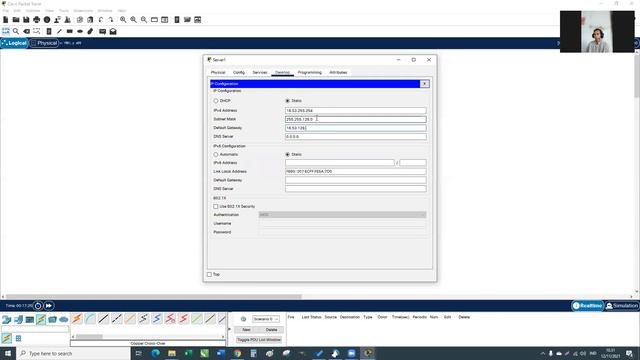Click the IPv4 Address input field
The image size is (640, 360).
point(356,111)
